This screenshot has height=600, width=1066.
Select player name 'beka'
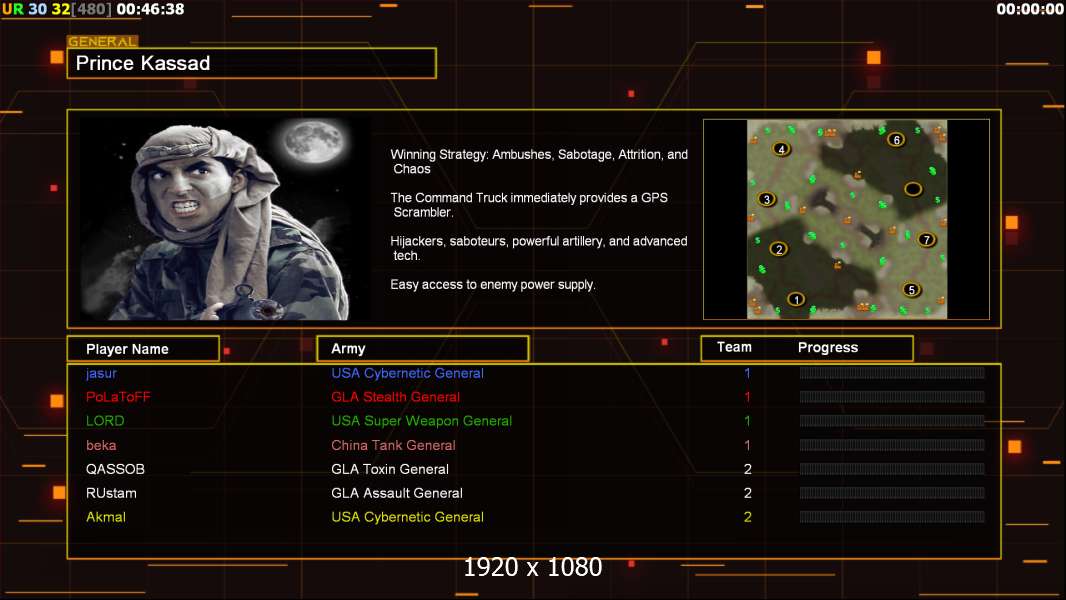click(x=101, y=445)
